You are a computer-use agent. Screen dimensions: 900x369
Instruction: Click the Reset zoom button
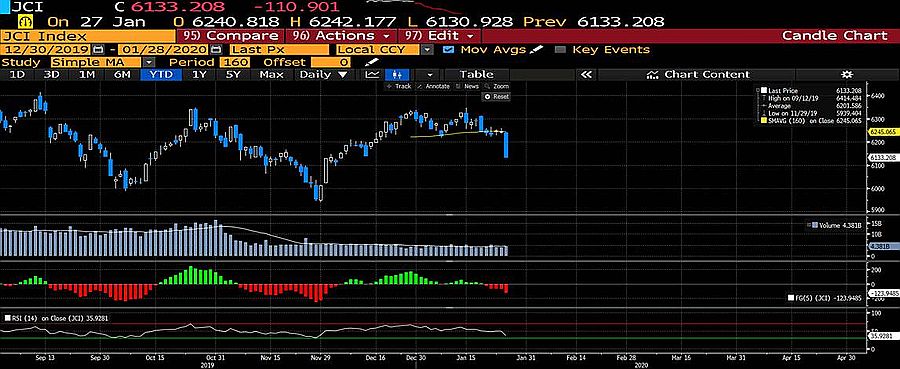tap(496, 96)
